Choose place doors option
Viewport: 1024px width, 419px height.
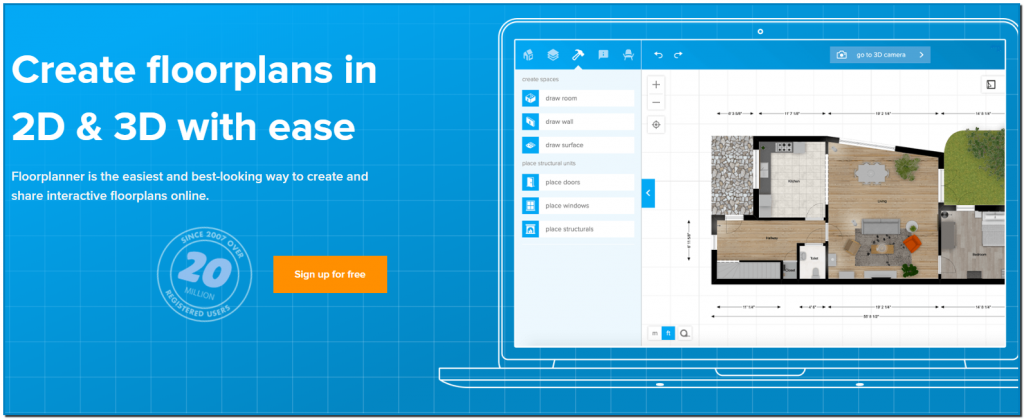[x=577, y=182]
